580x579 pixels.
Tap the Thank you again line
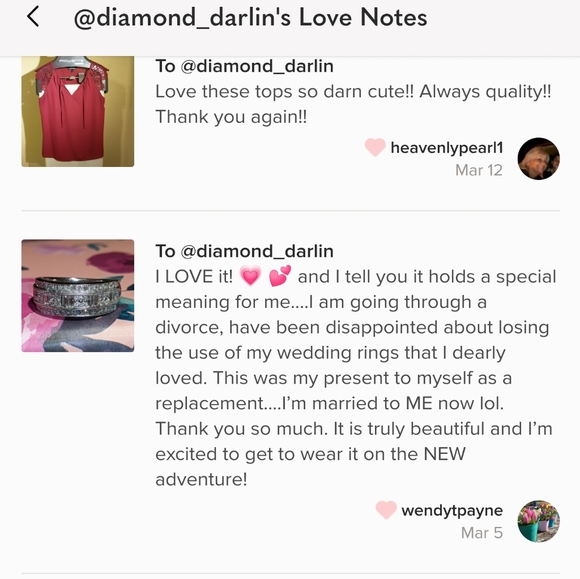click(231, 117)
